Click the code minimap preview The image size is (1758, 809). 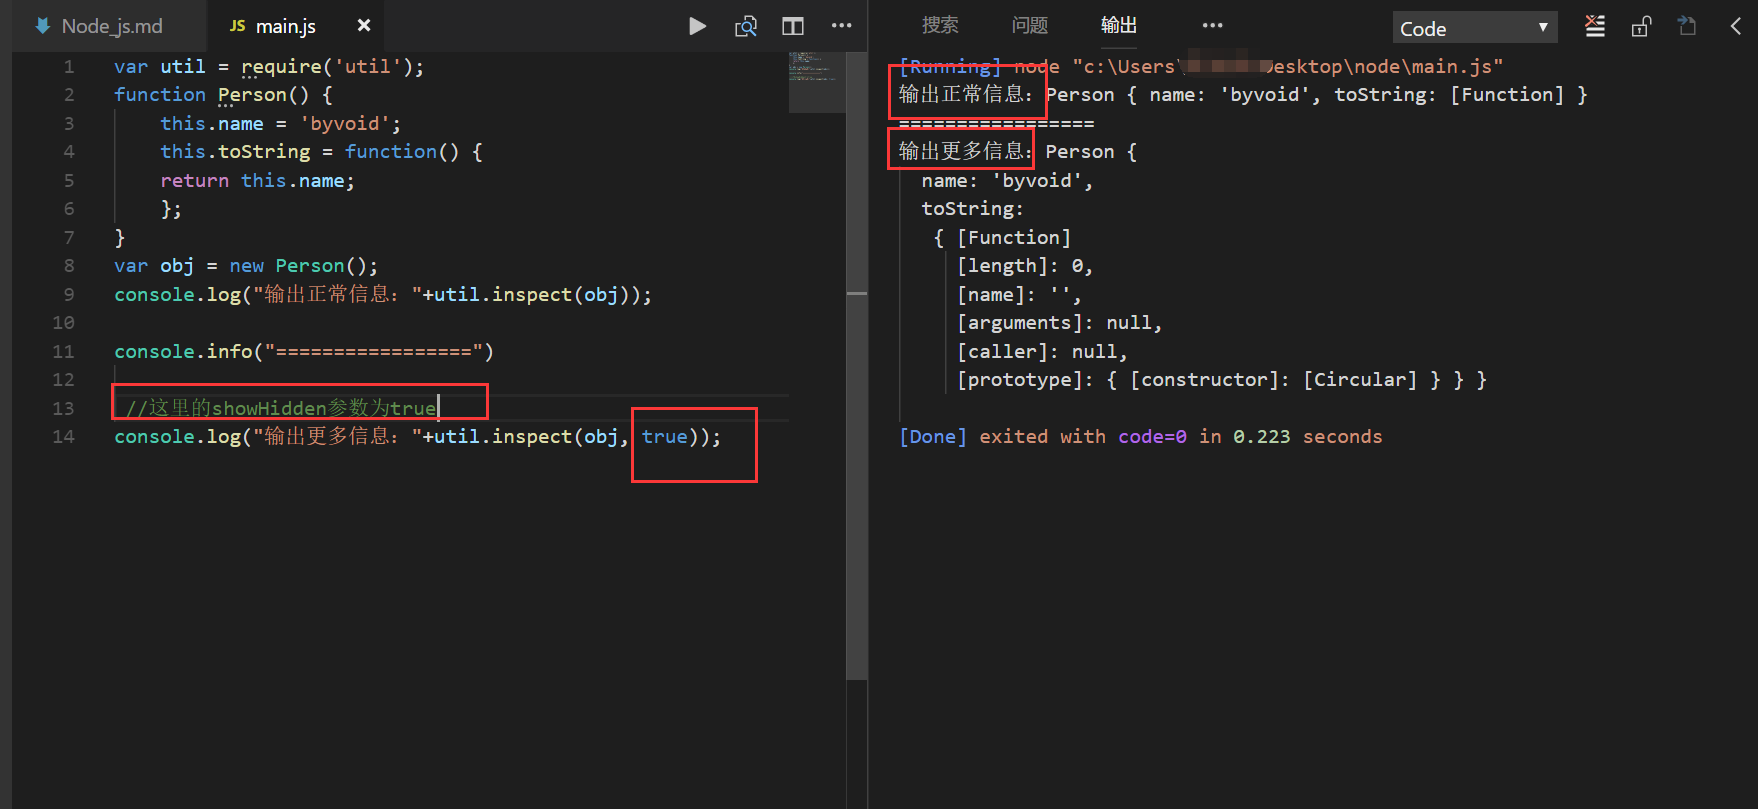(x=816, y=80)
